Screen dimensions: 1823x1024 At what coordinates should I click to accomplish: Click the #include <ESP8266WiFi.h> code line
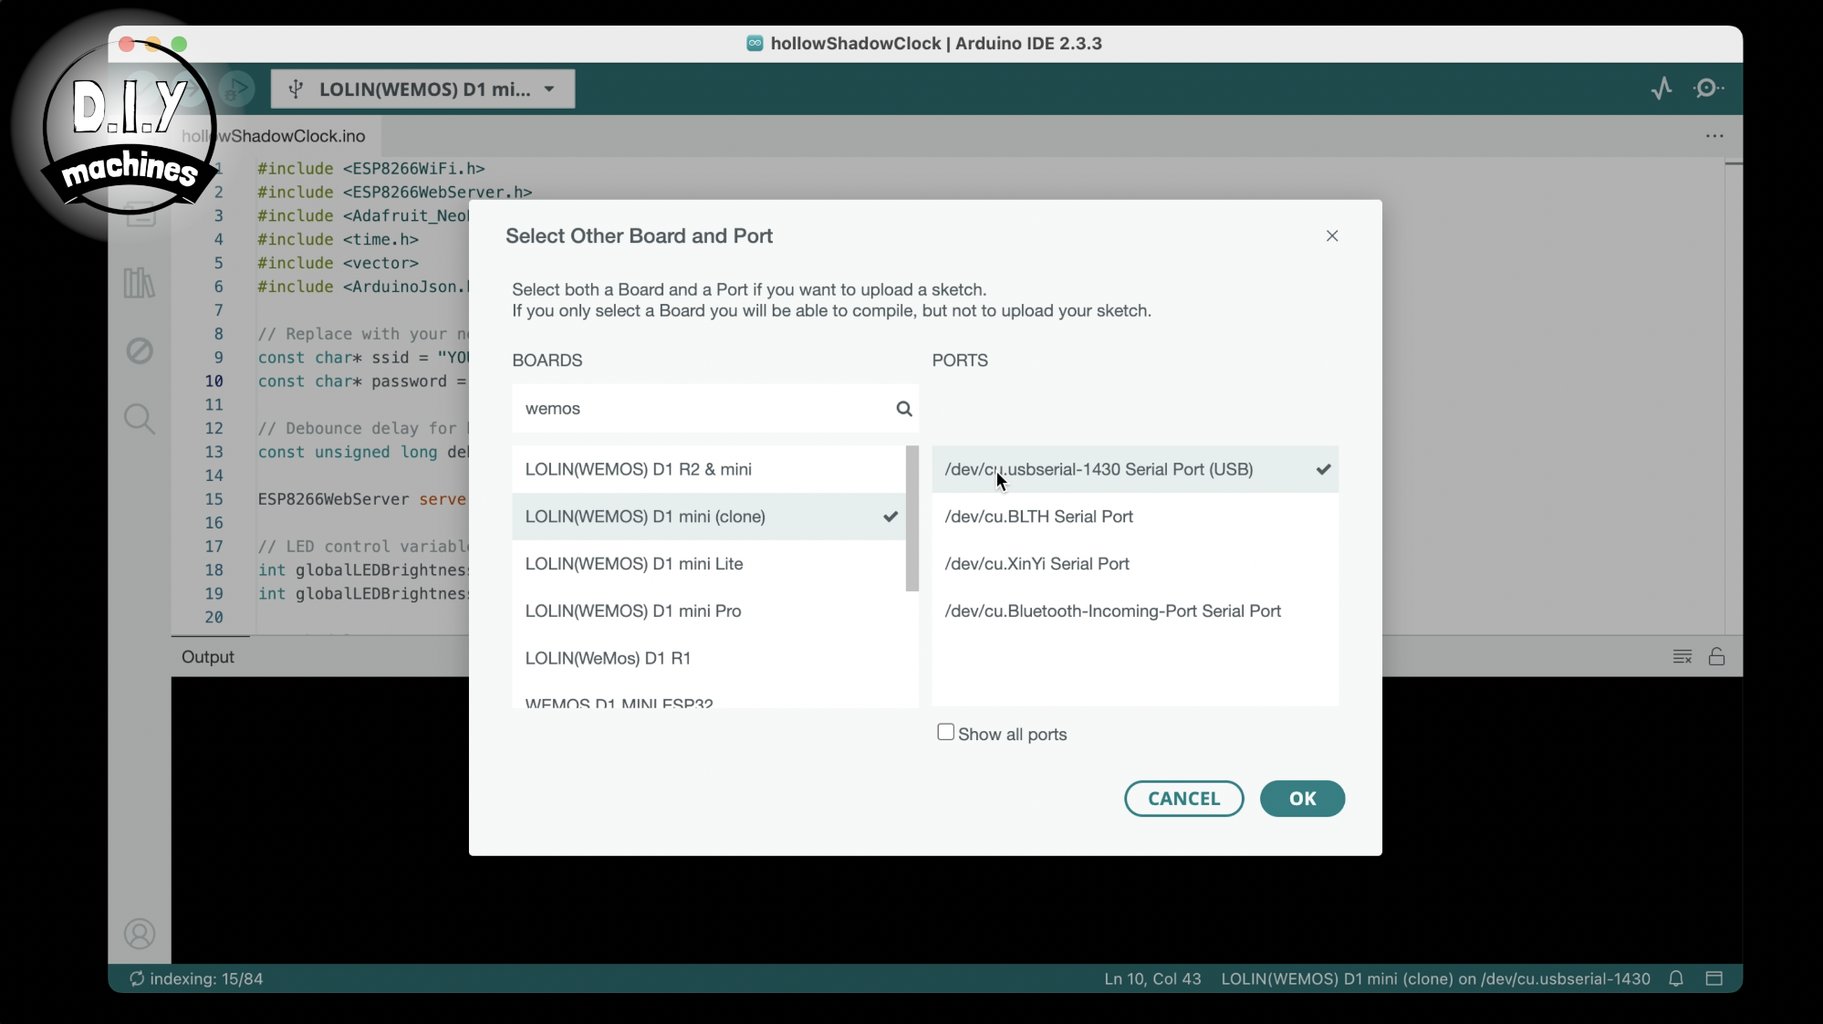tap(371, 168)
